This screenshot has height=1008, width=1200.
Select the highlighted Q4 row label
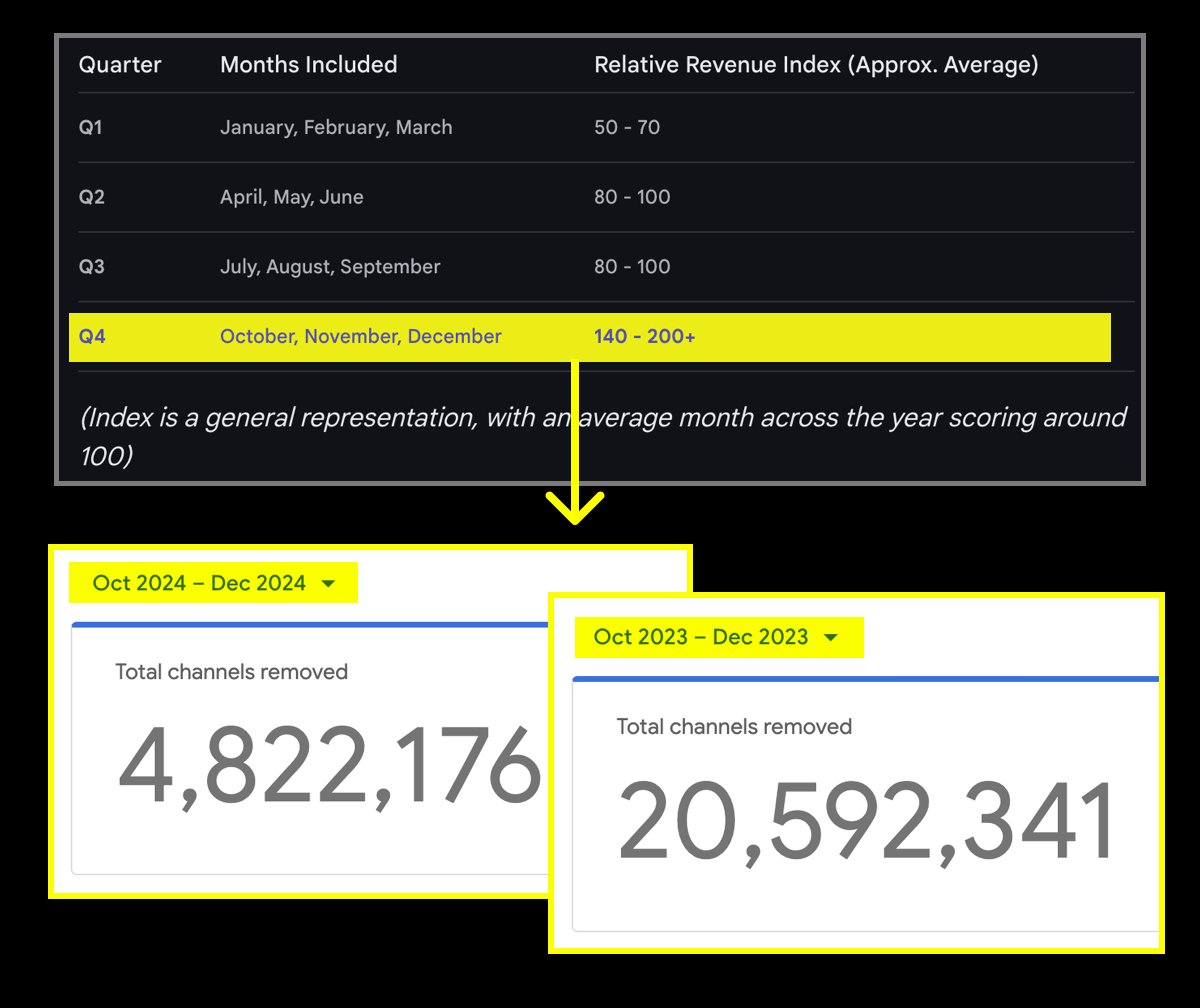click(92, 337)
